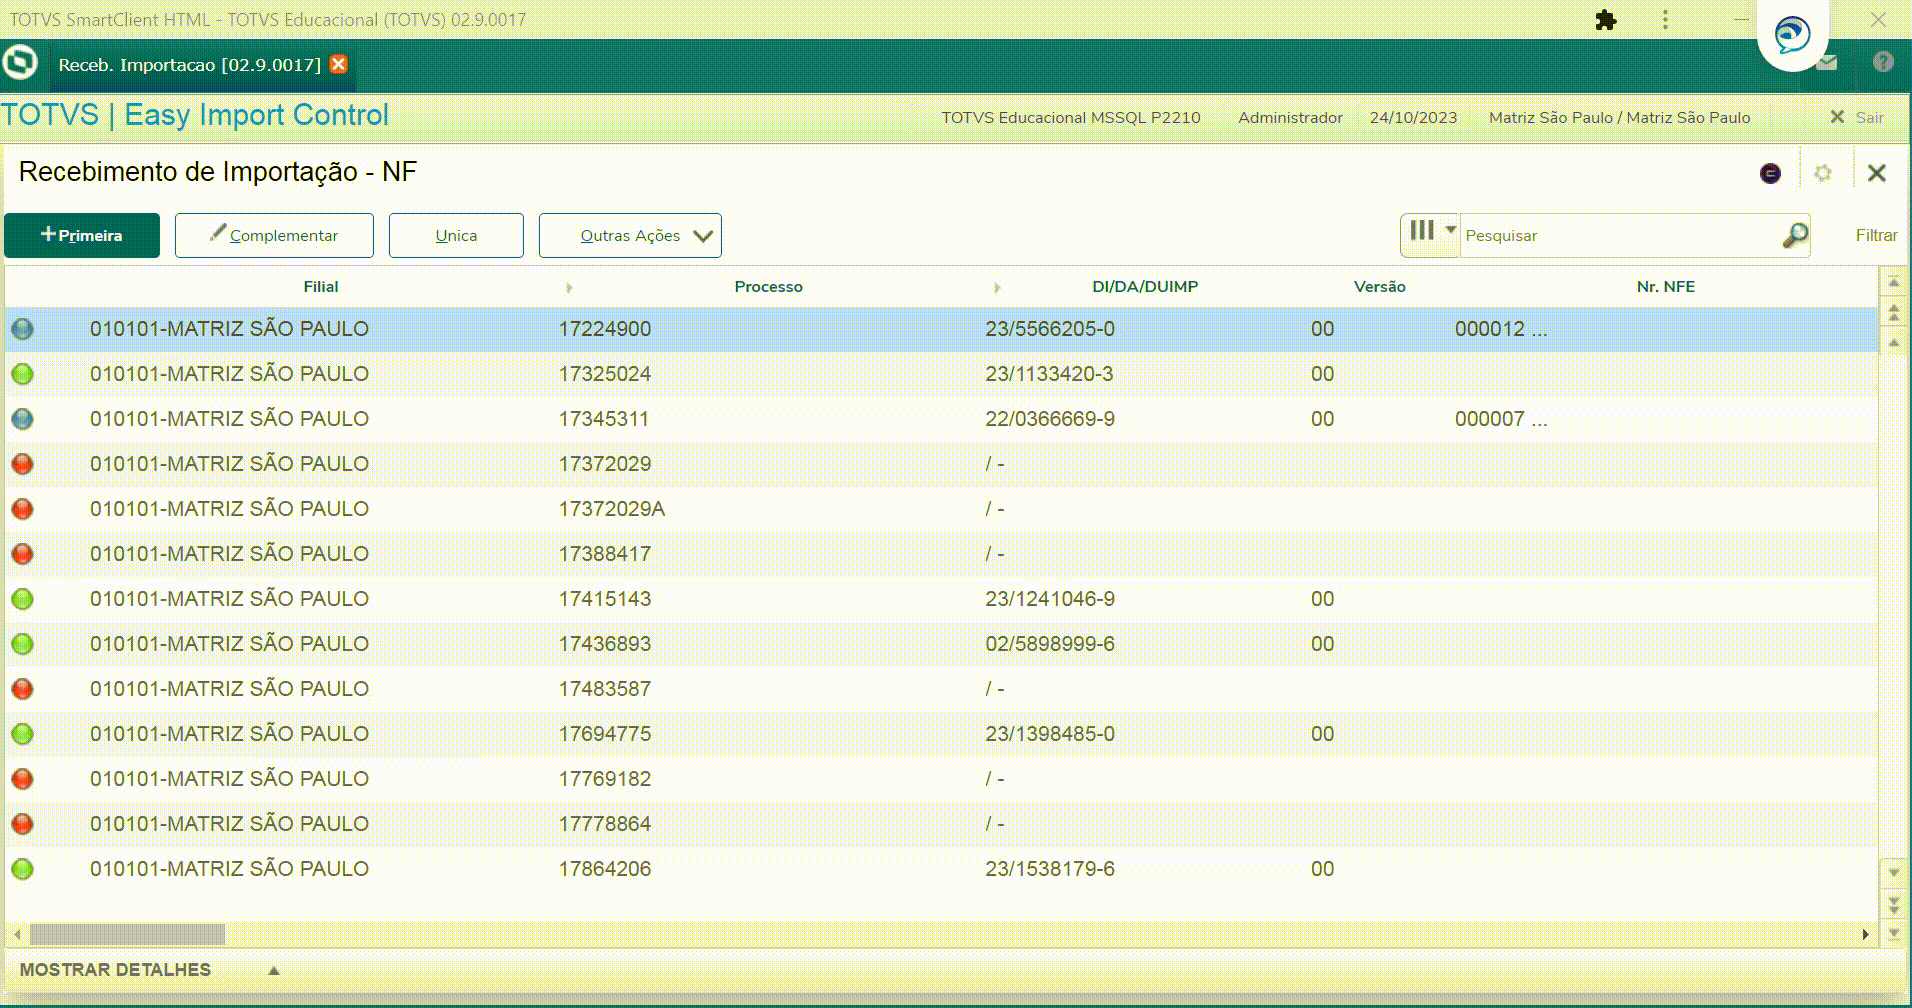1912x1008 pixels.
Task: Click the green status icon for process 17325024
Action: pyautogui.click(x=22, y=374)
